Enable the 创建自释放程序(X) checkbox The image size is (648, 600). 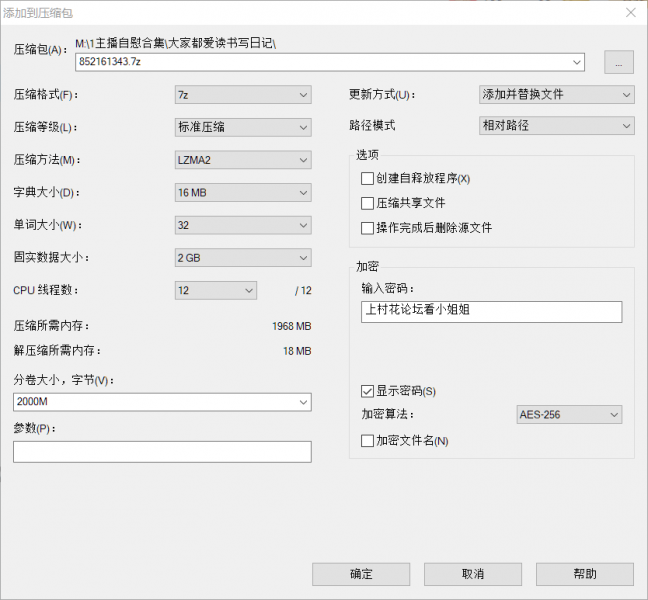coord(367,179)
